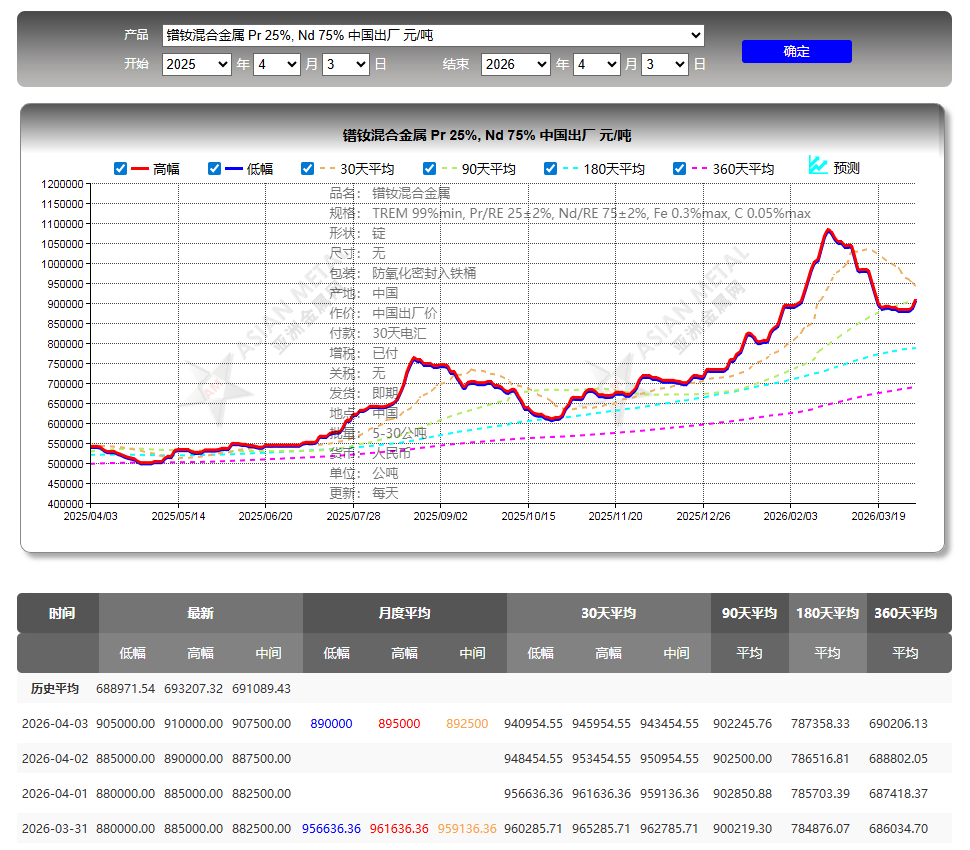Click red monthly high value 895000
The height and width of the screenshot is (850, 970).
point(399,724)
